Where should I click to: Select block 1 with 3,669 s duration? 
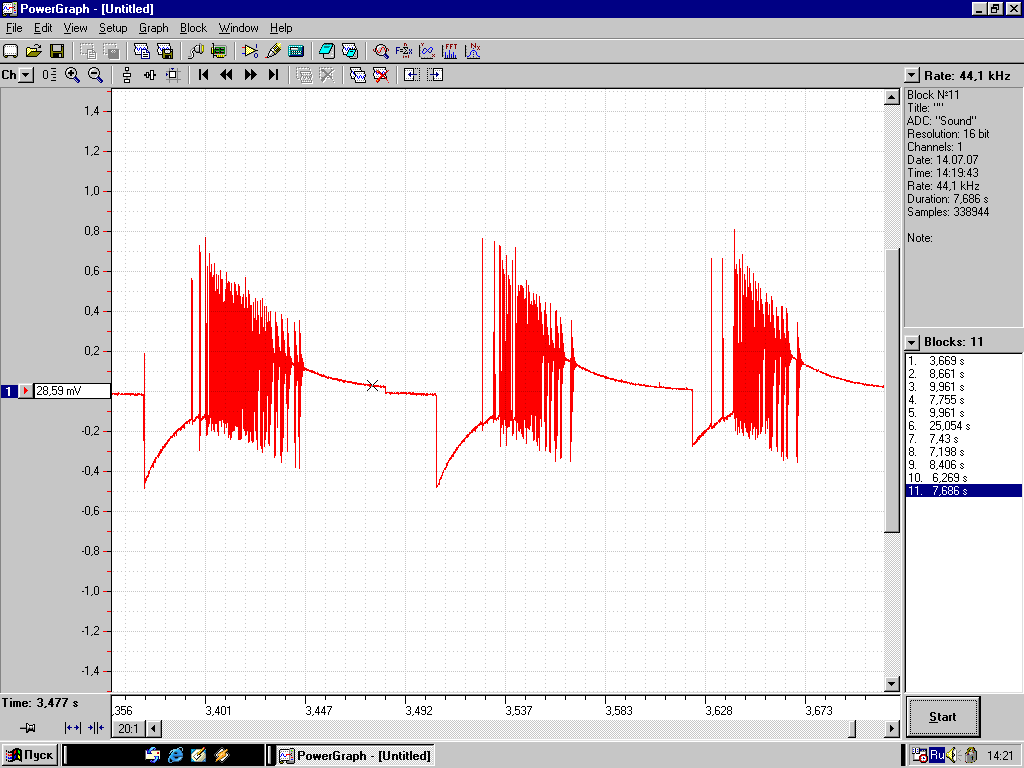point(963,360)
